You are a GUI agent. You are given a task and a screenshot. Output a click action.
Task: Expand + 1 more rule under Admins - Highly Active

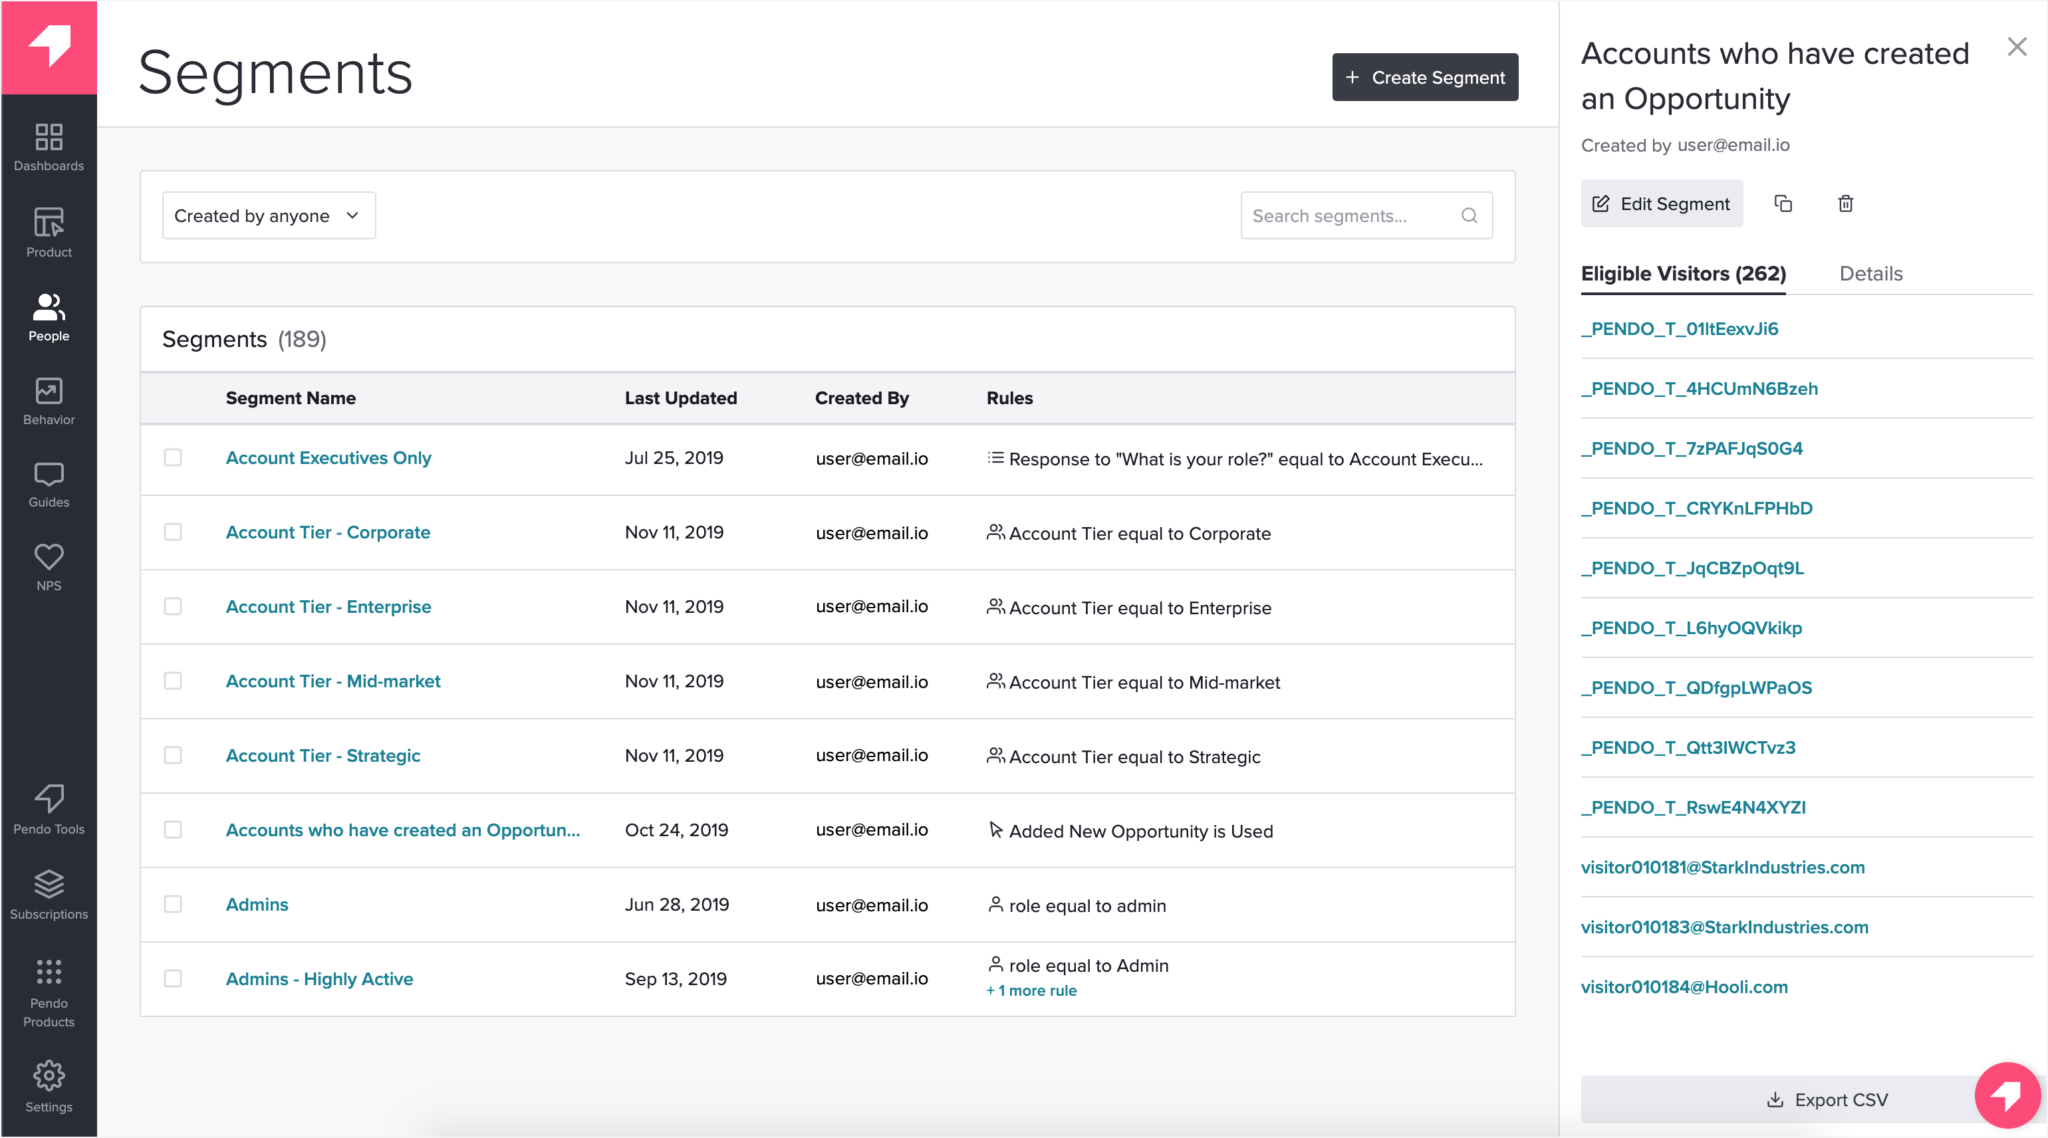click(x=1030, y=990)
